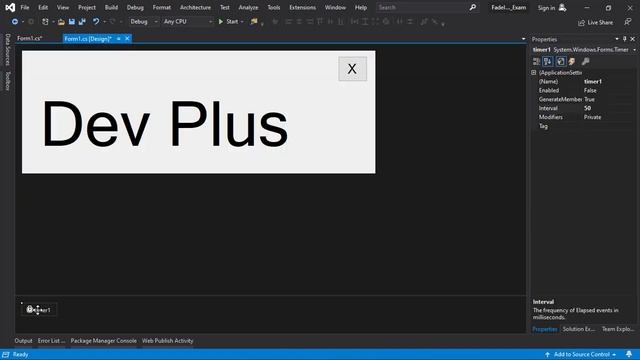The height and width of the screenshot is (360, 640).
Task: Click the search magnifier icon in title bar
Action: pos(472,7)
